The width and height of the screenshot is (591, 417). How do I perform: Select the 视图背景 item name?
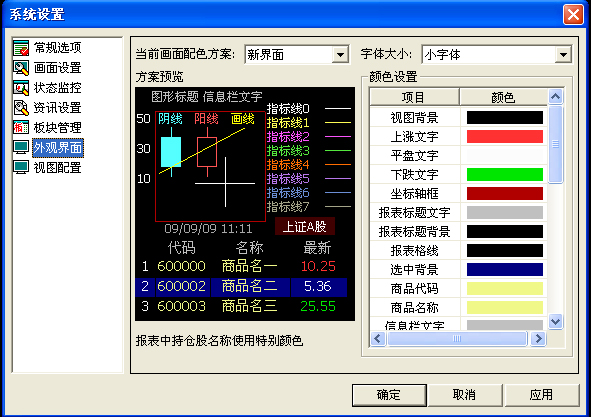pyautogui.click(x=414, y=118)
